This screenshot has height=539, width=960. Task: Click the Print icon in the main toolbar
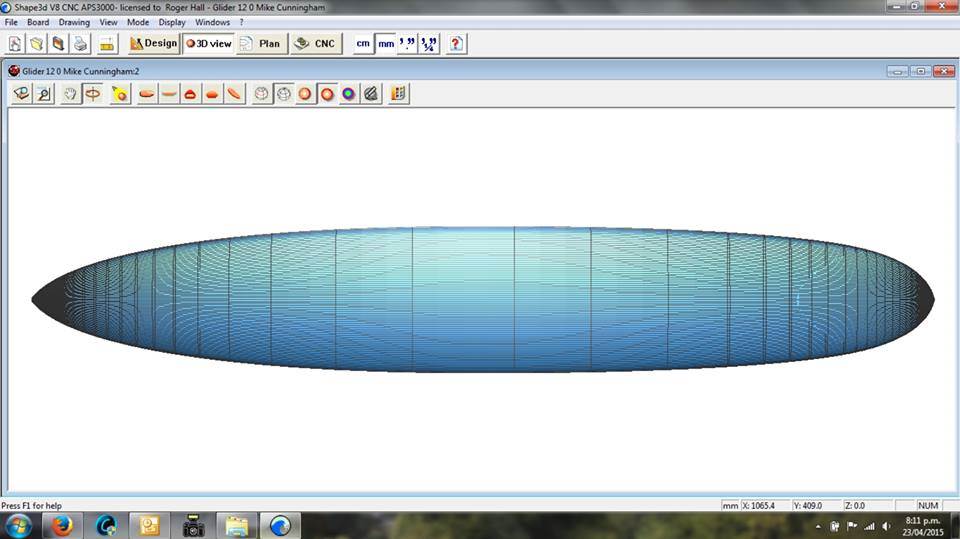click(81, 44)
